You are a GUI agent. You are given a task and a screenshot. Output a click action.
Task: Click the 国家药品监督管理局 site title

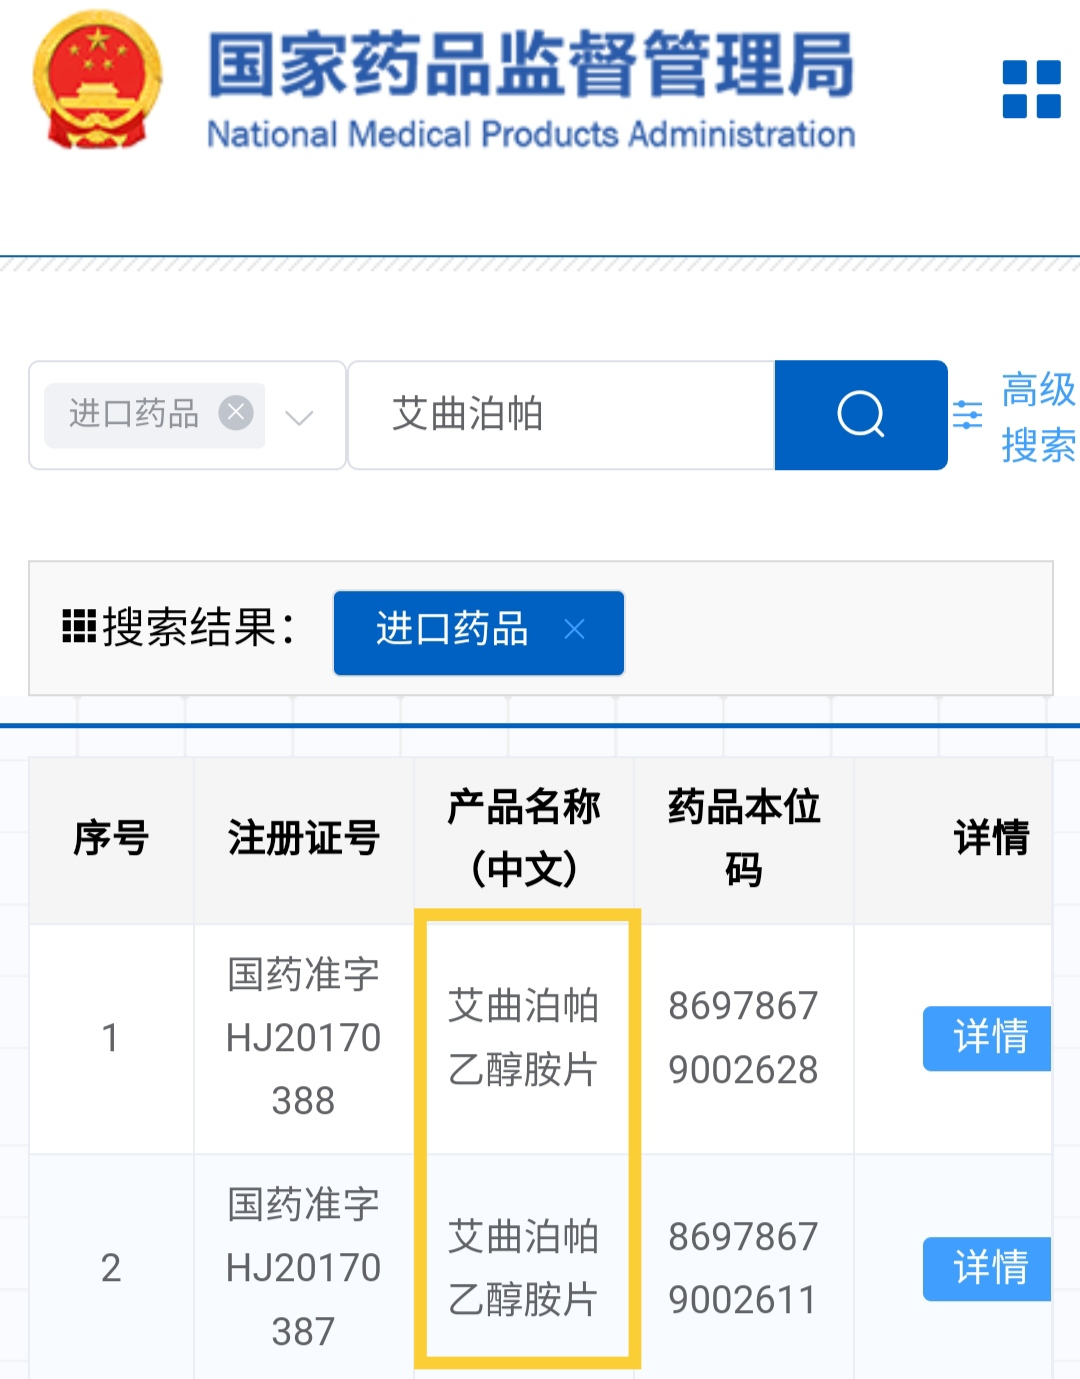(x=530, y=67)
